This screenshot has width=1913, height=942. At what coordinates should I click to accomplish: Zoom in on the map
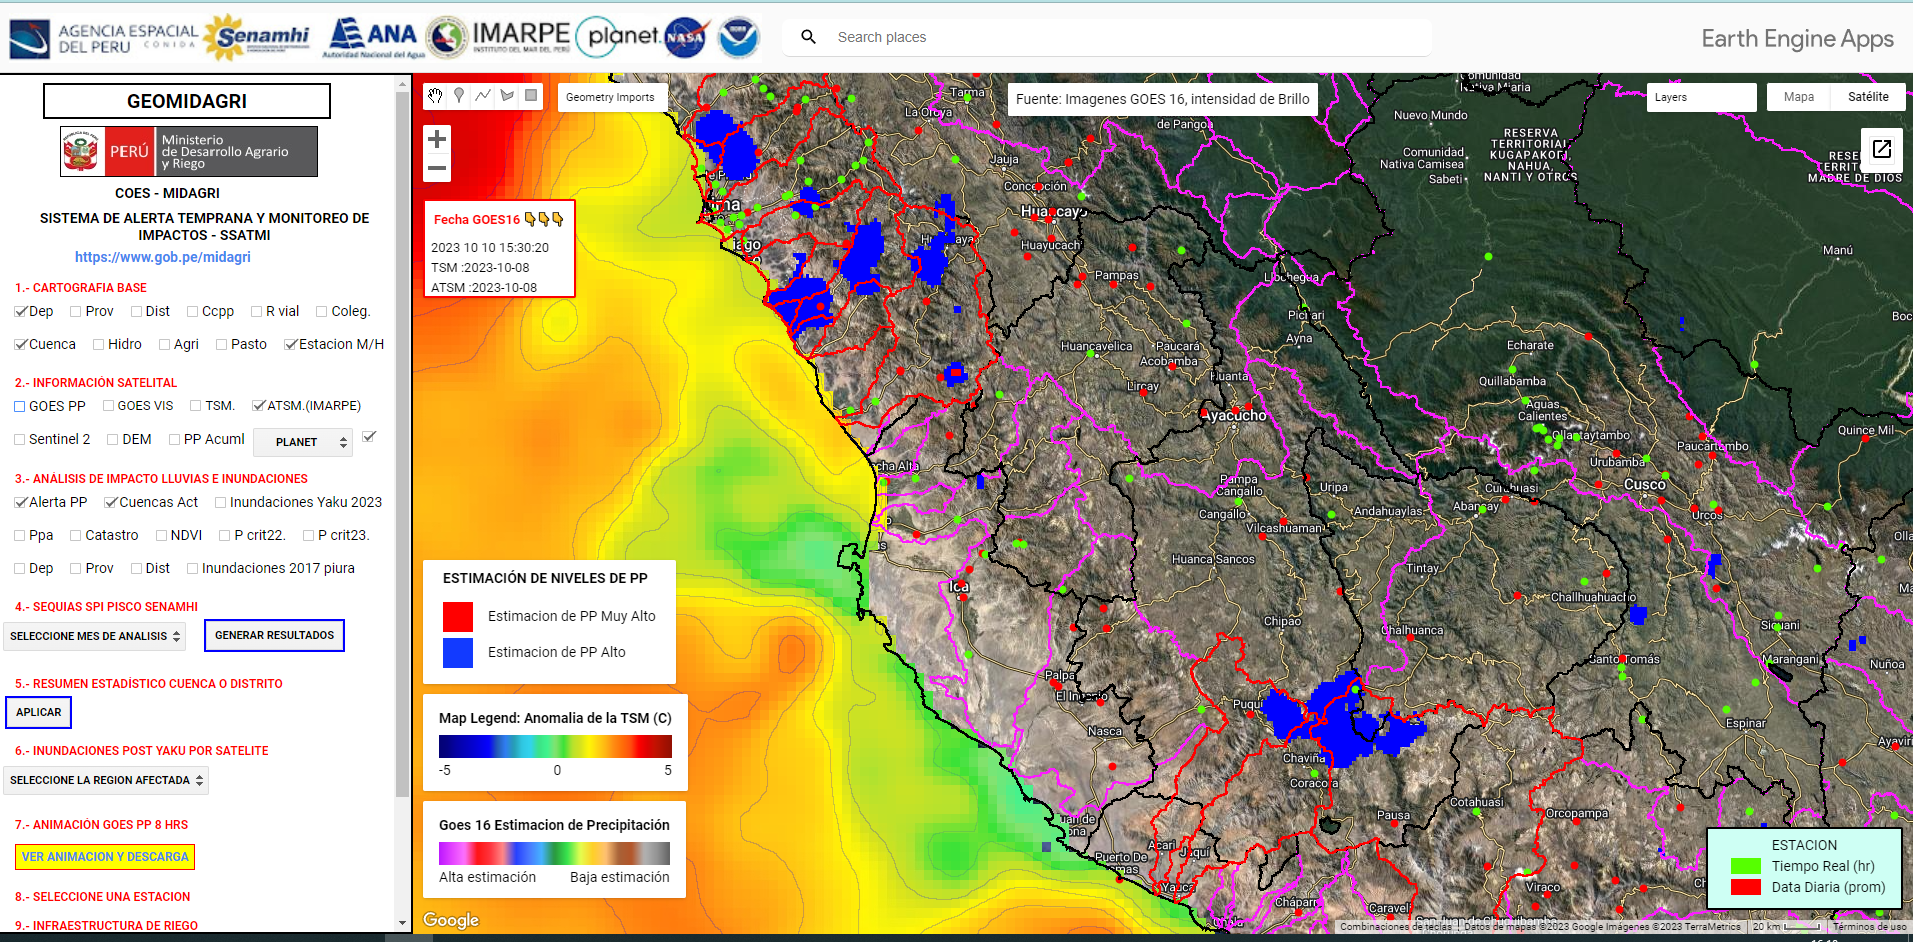coord(437,140)
